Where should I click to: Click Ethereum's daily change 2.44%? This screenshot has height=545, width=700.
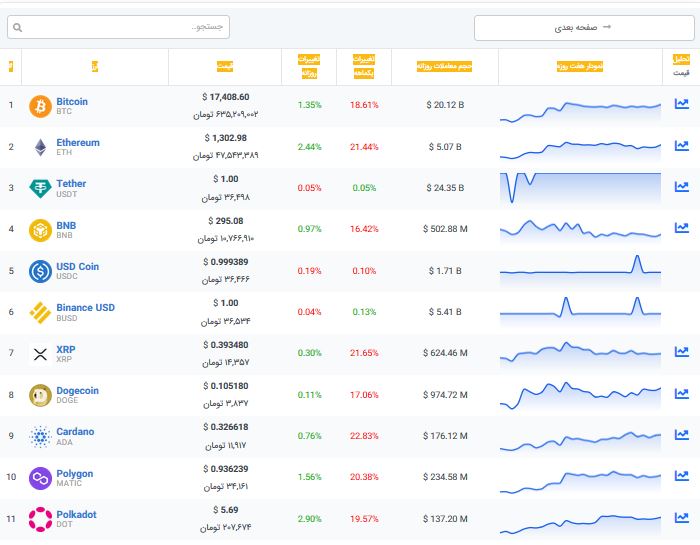point(309,147)
